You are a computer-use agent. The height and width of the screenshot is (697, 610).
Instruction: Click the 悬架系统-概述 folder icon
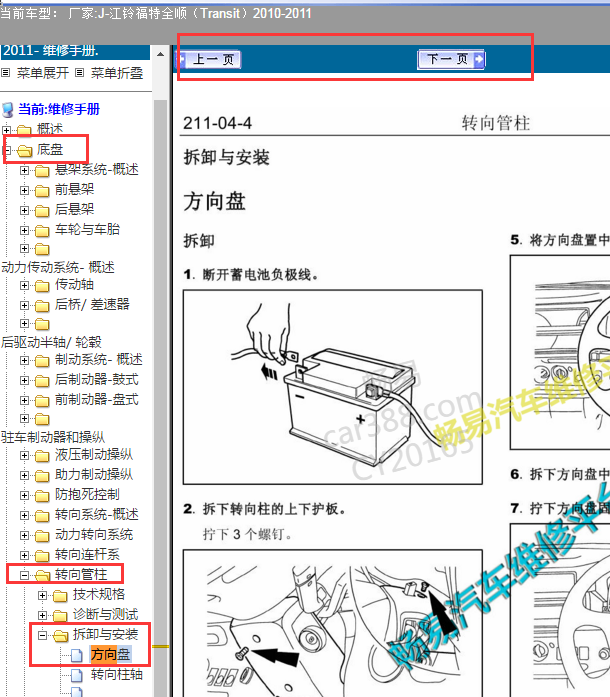coord(42,171)
